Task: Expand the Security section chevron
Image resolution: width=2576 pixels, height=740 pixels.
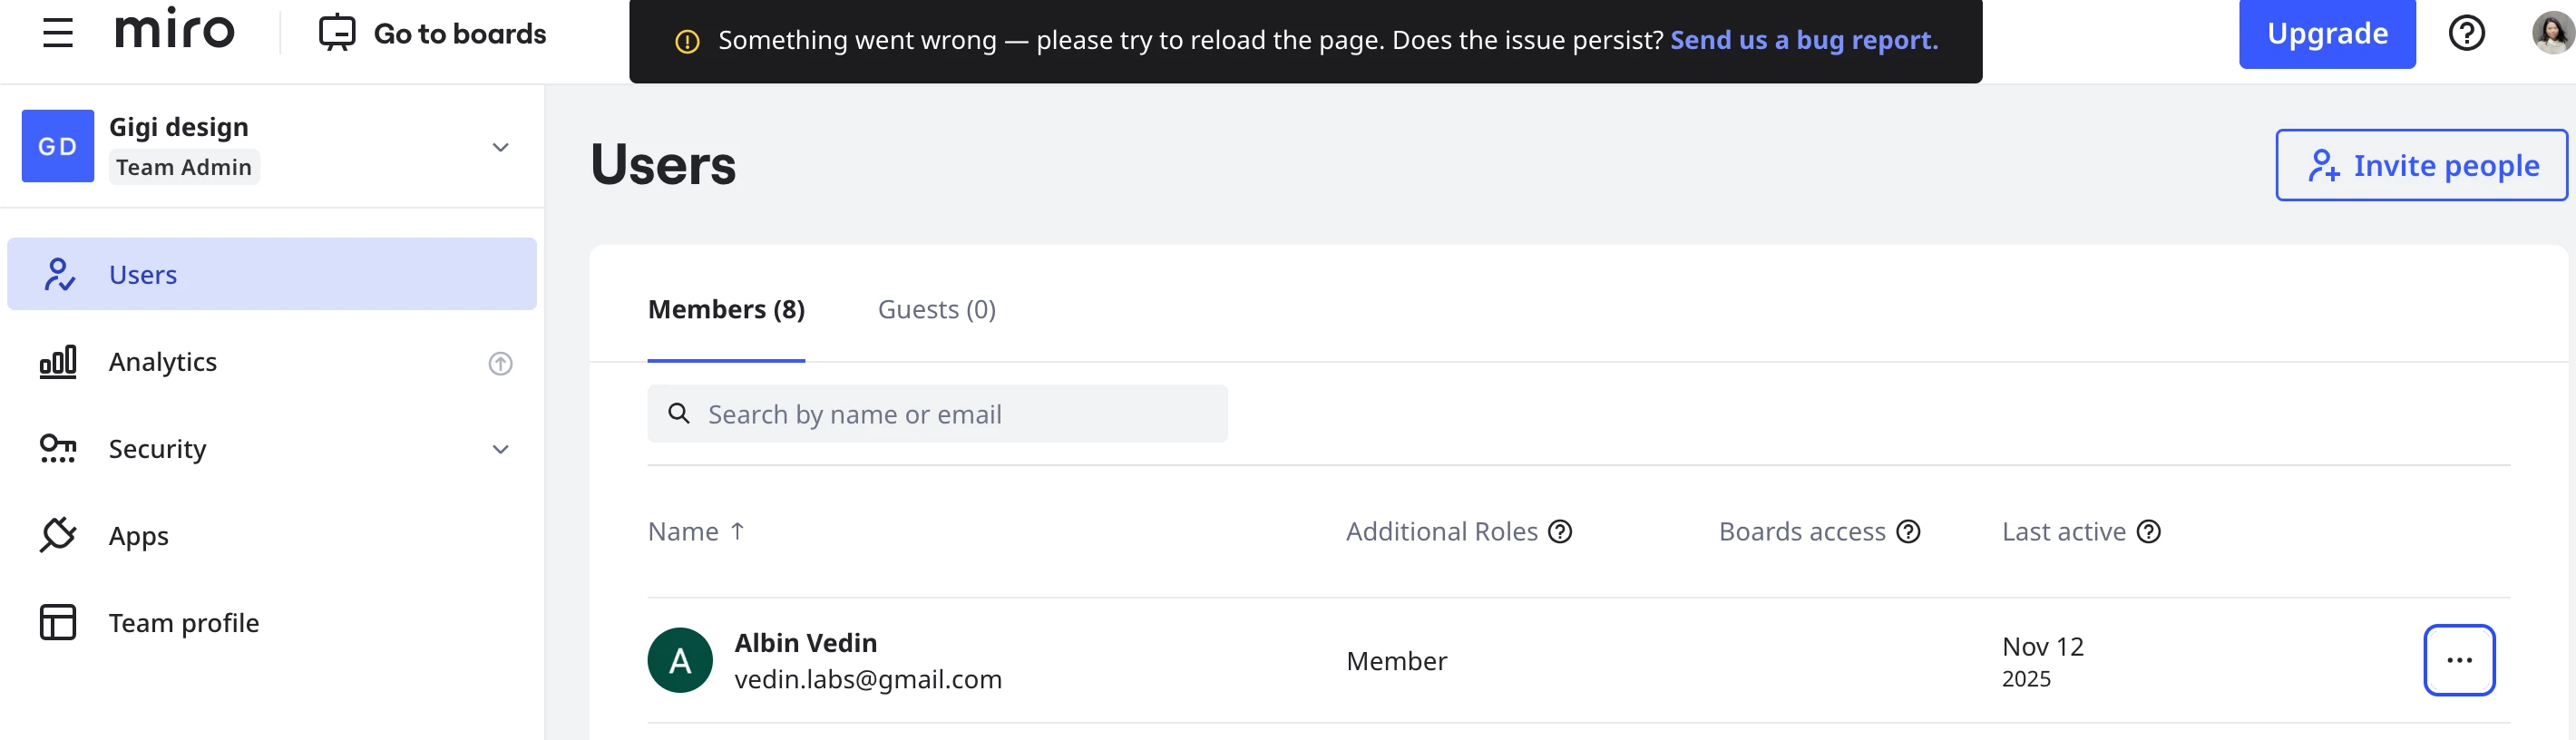Action: (500, 449)
